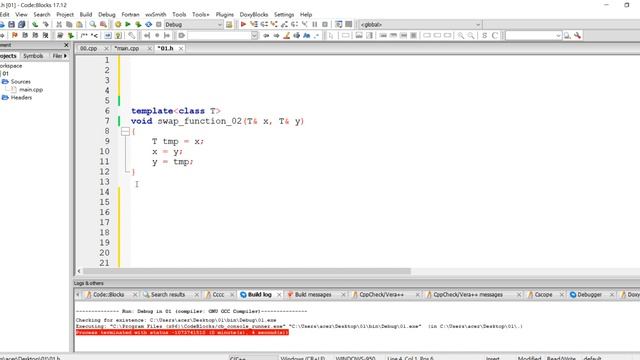Click the debugger Step into icon
Image resolution: width=640 pixels, height=360 pixels.
(x=274, y=24)
